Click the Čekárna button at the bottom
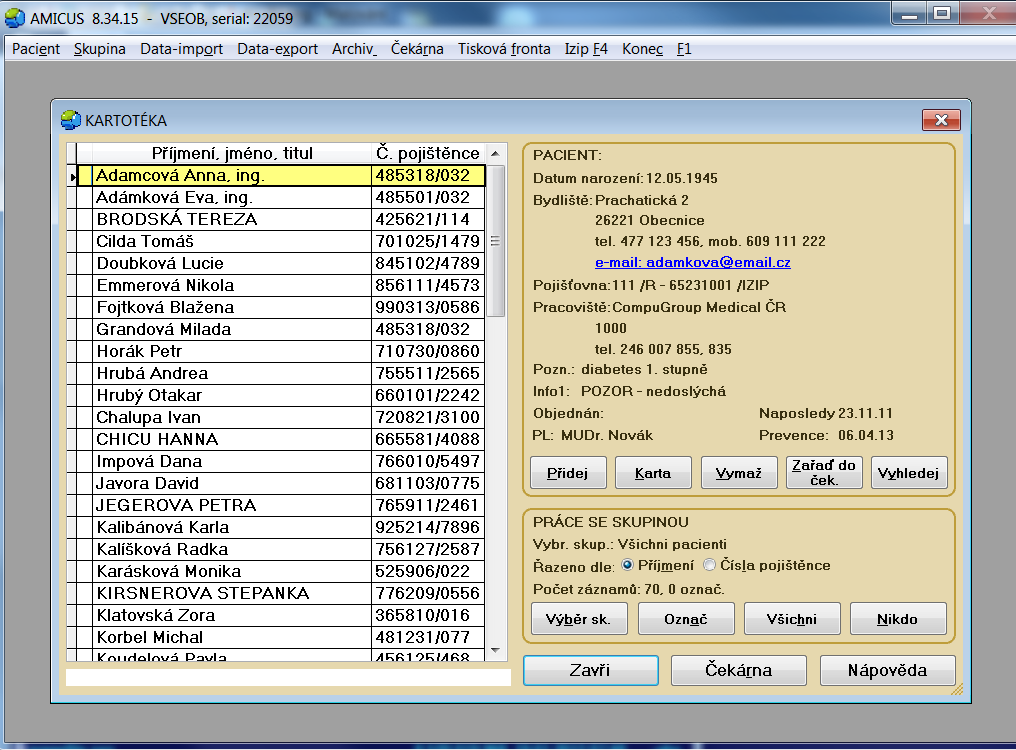The height and width of the screenshot is (750, 1016). [739, 670]
